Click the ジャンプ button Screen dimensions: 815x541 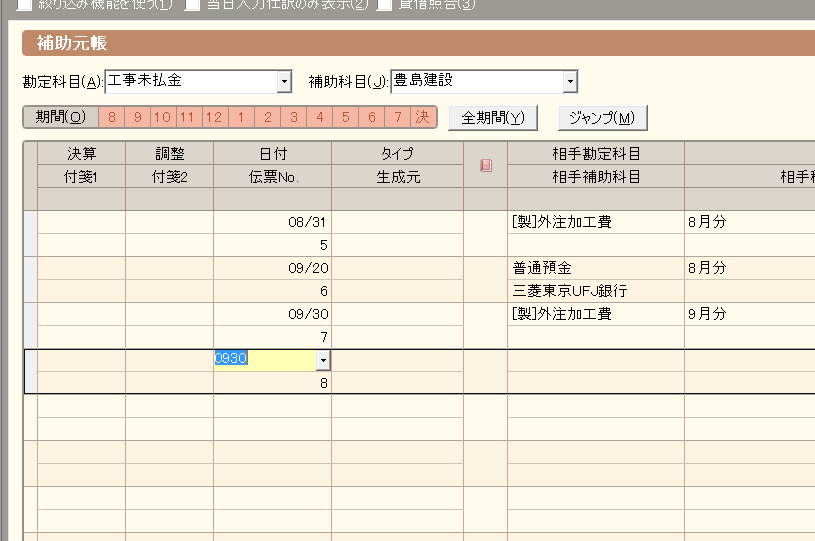pos(602,118)
